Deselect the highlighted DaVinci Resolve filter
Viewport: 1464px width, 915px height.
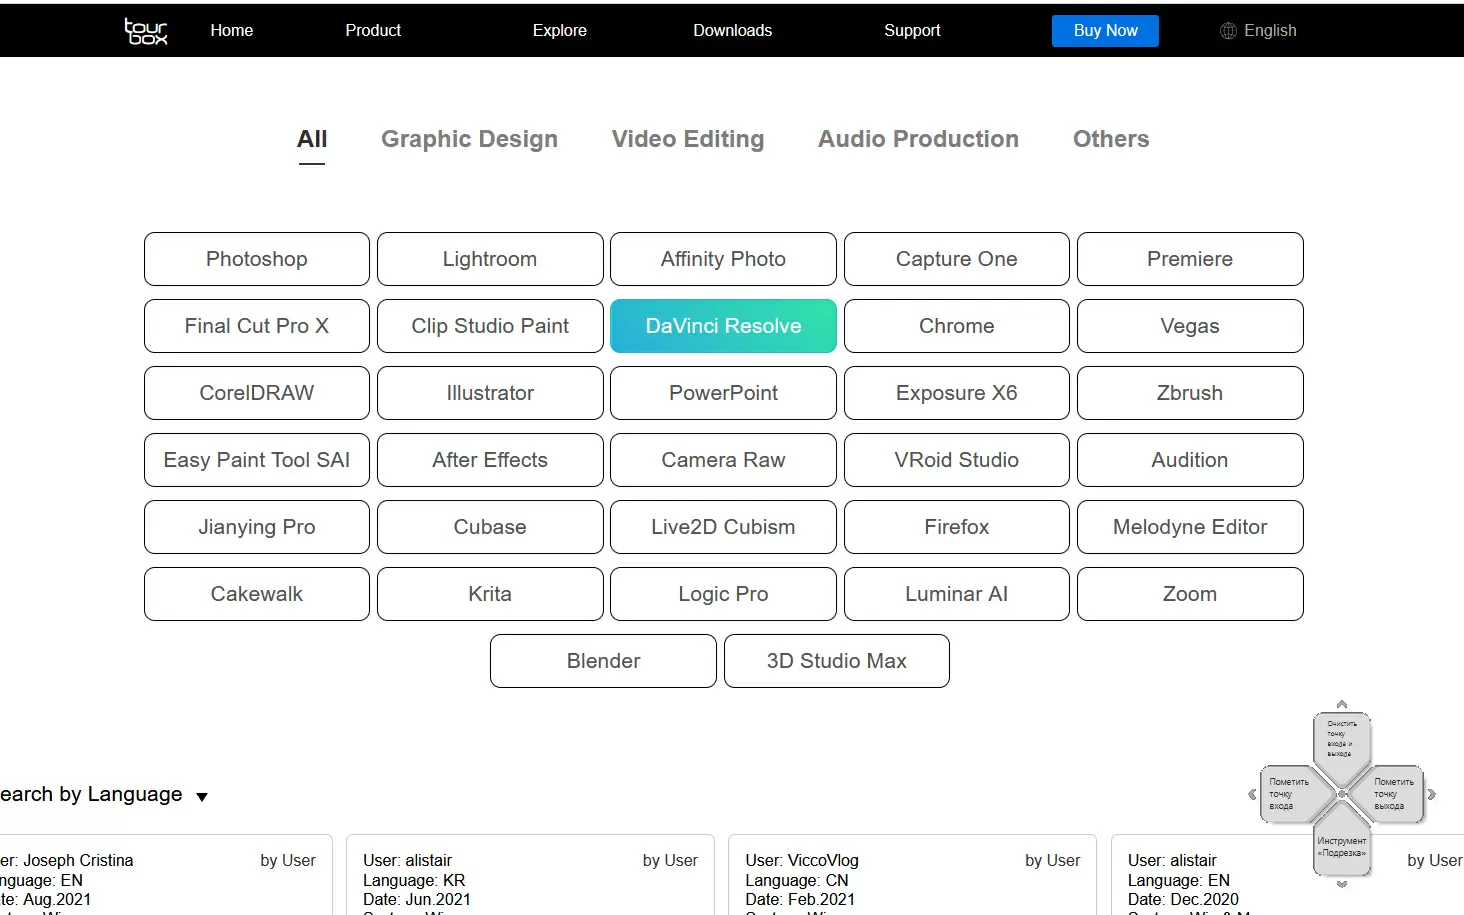(723, 326)
